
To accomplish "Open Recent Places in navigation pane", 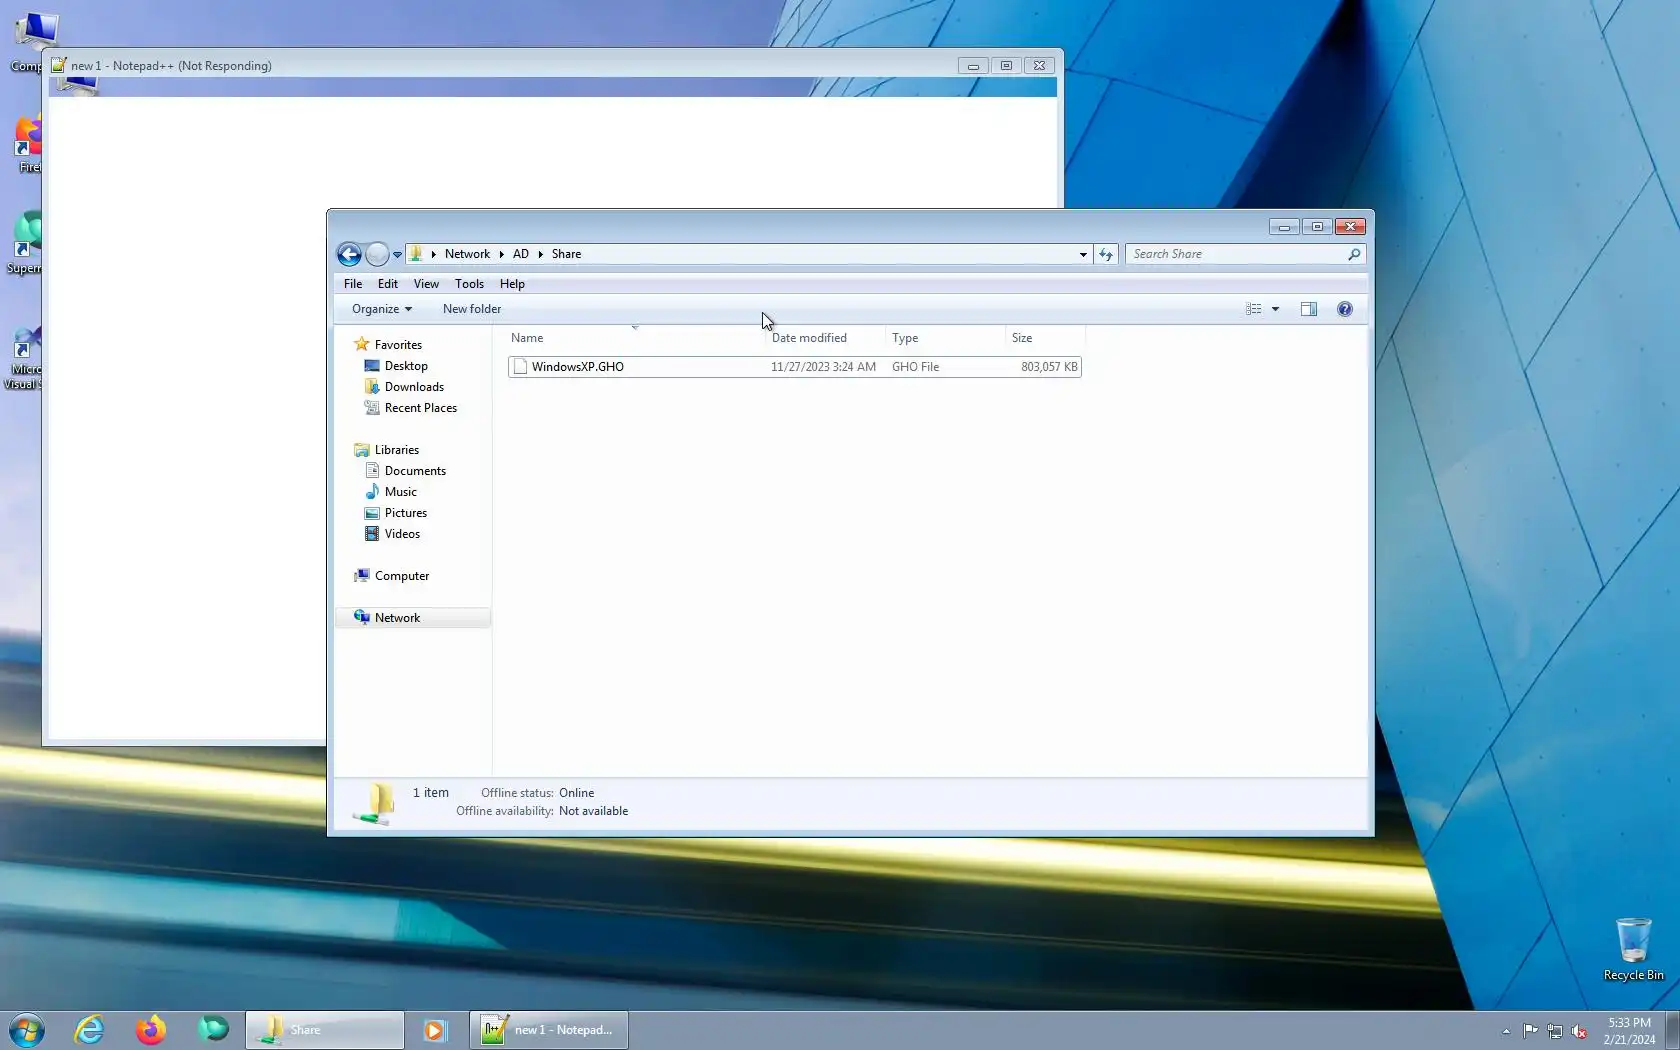I will [421, 408].
